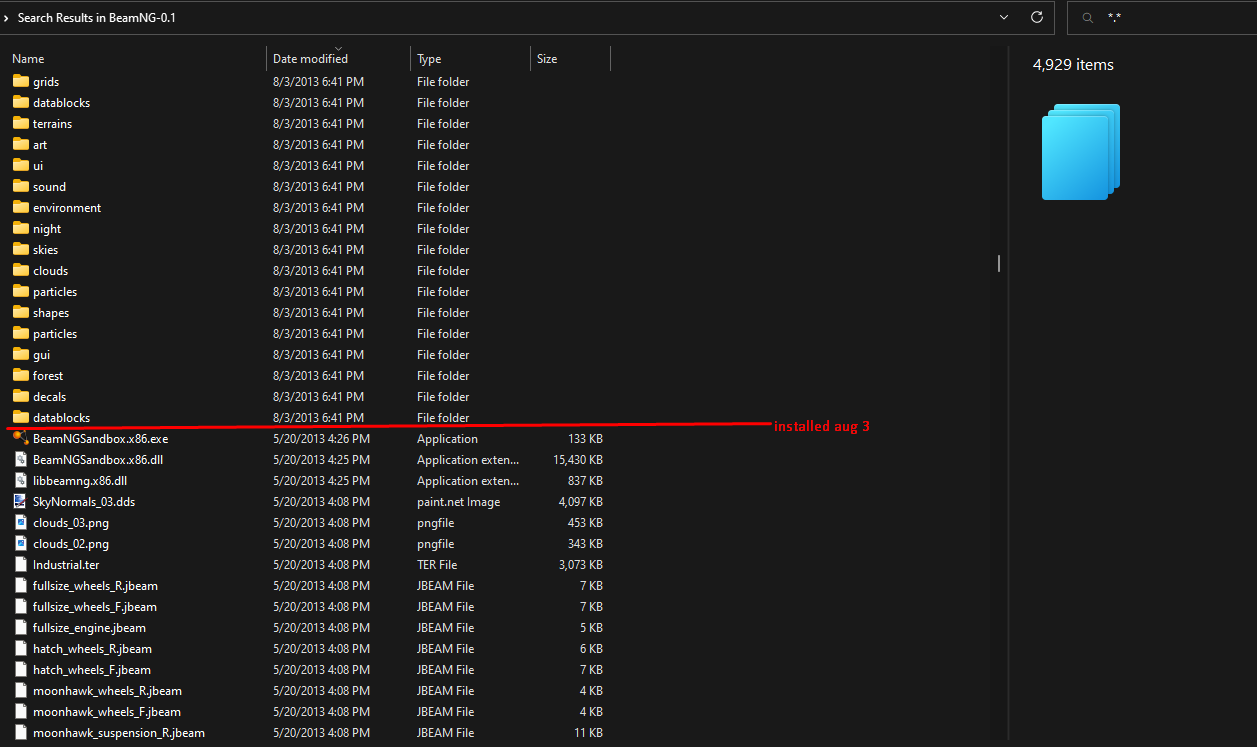Select the shapes folder icon

pyautogui.click(x=21, y=312)
